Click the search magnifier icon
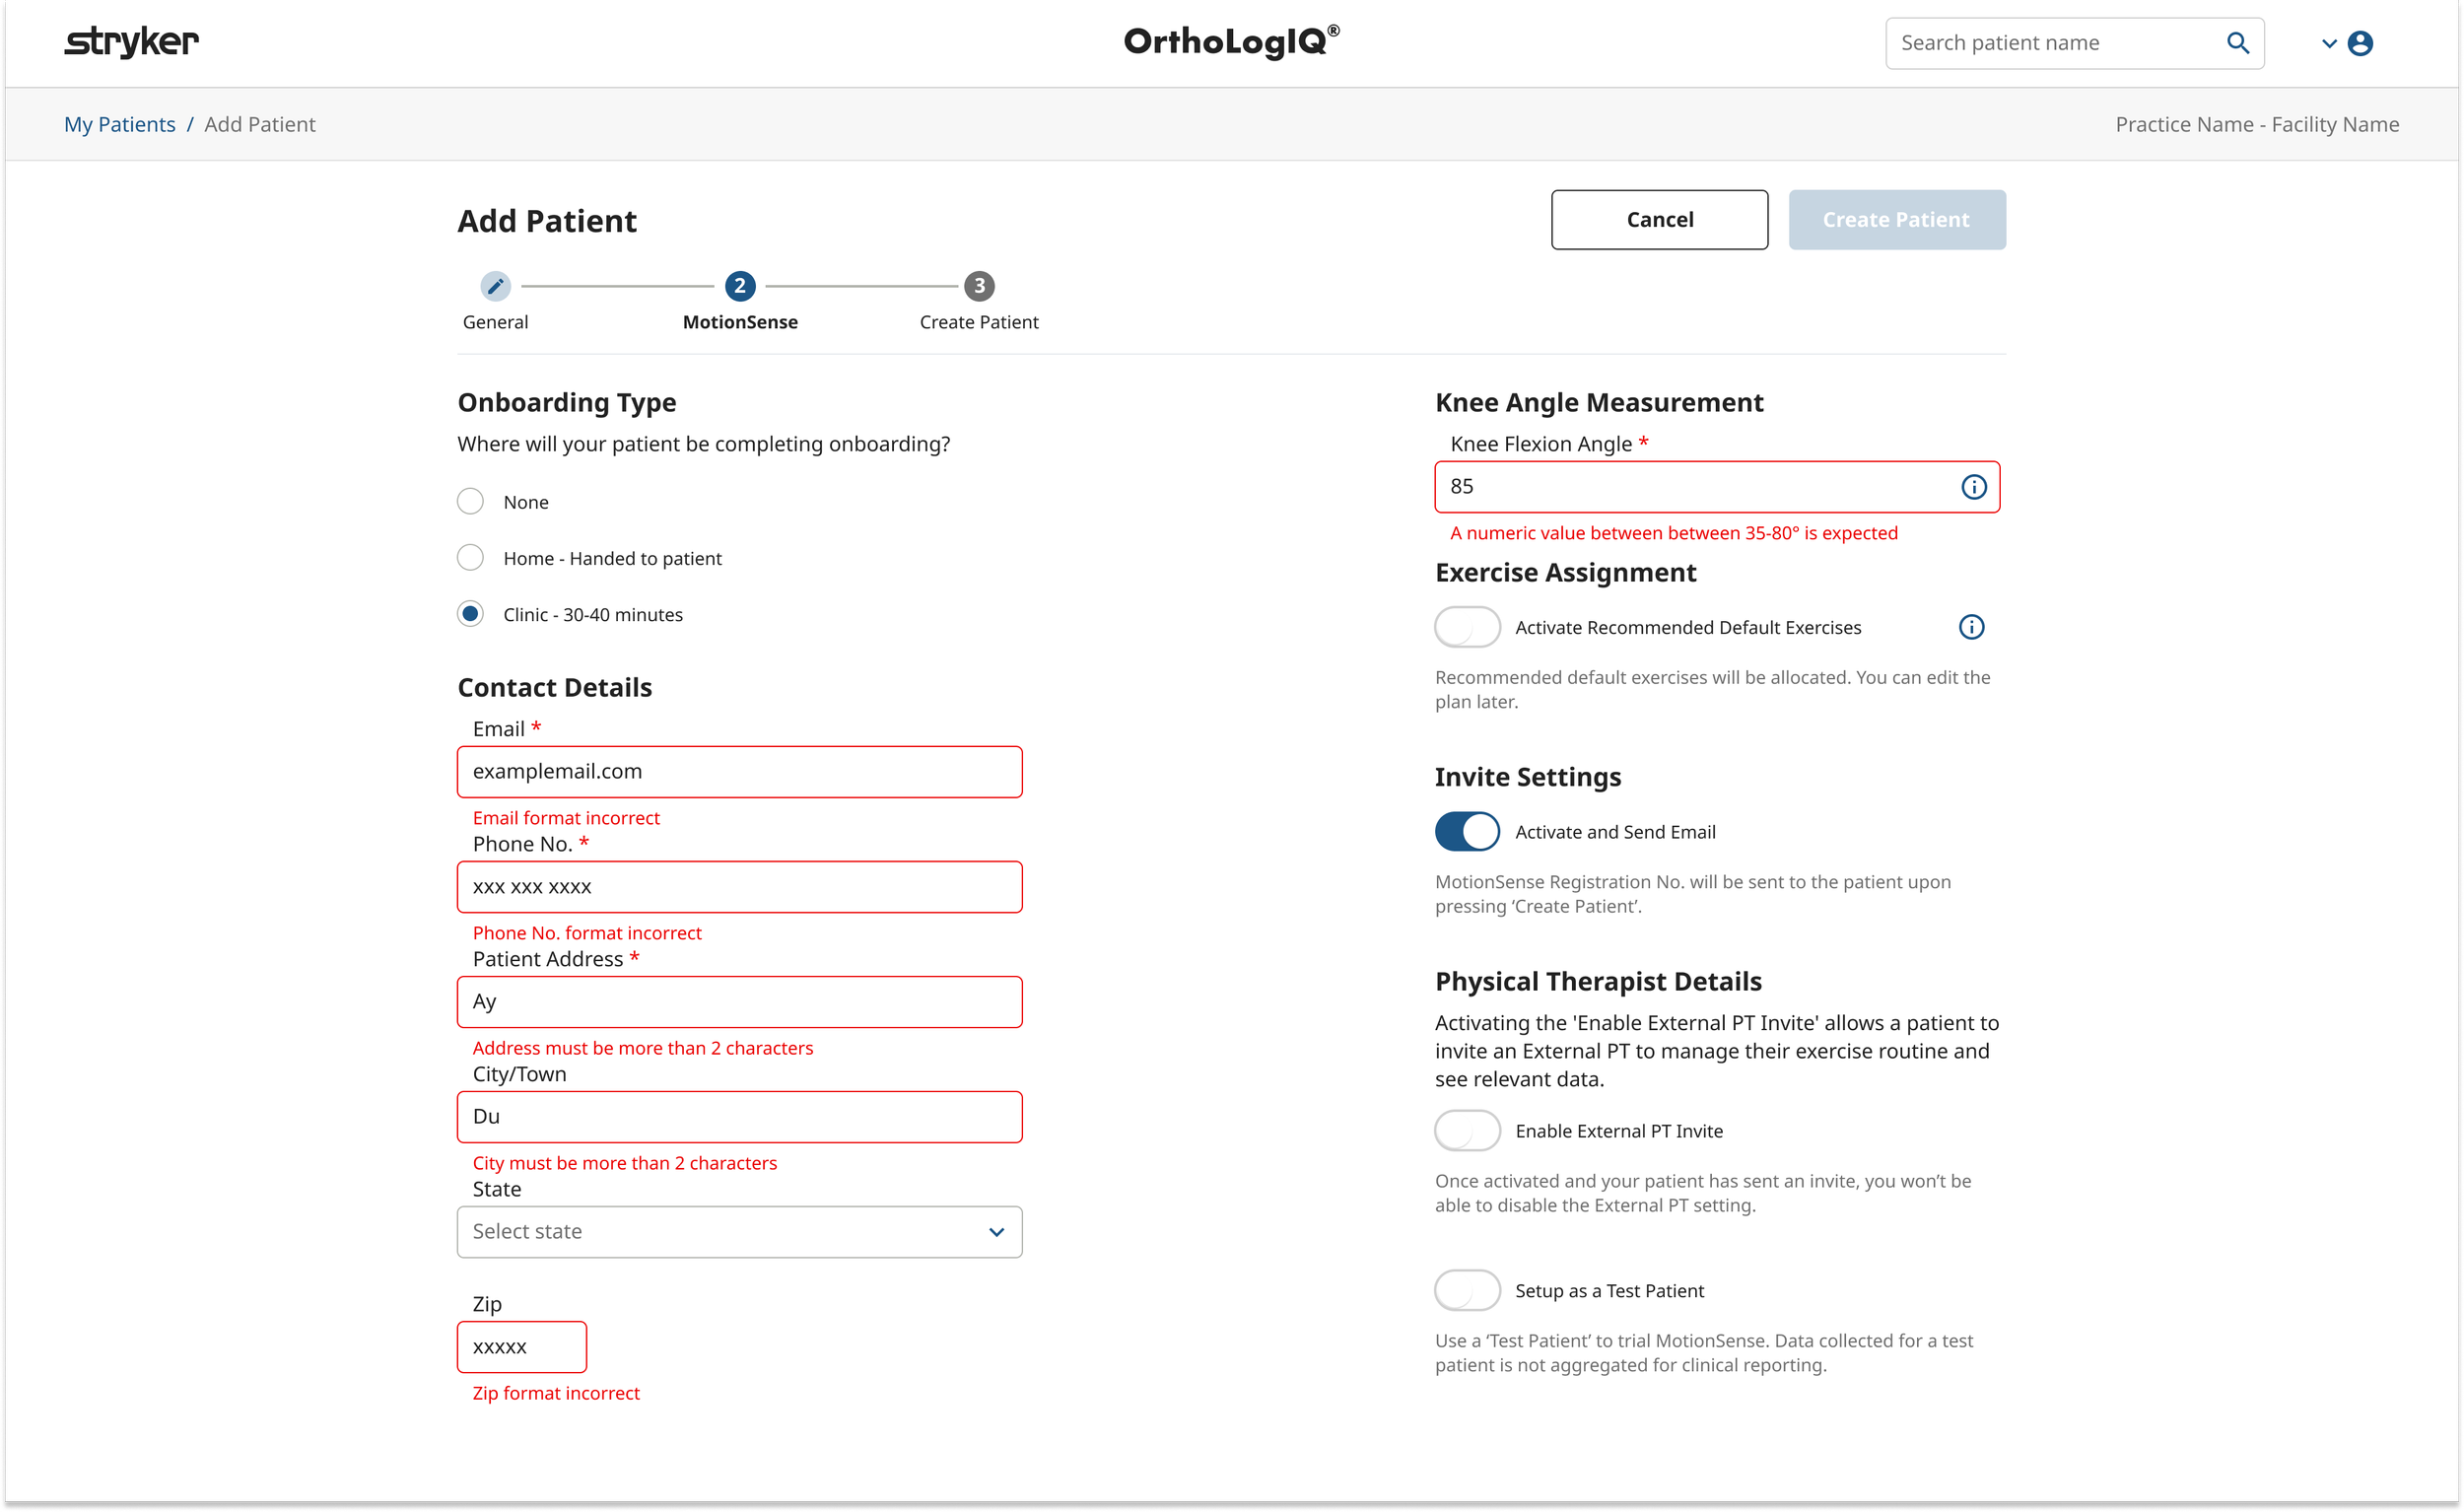Screen dimensions: 2464x1512 coord(2237,43)
